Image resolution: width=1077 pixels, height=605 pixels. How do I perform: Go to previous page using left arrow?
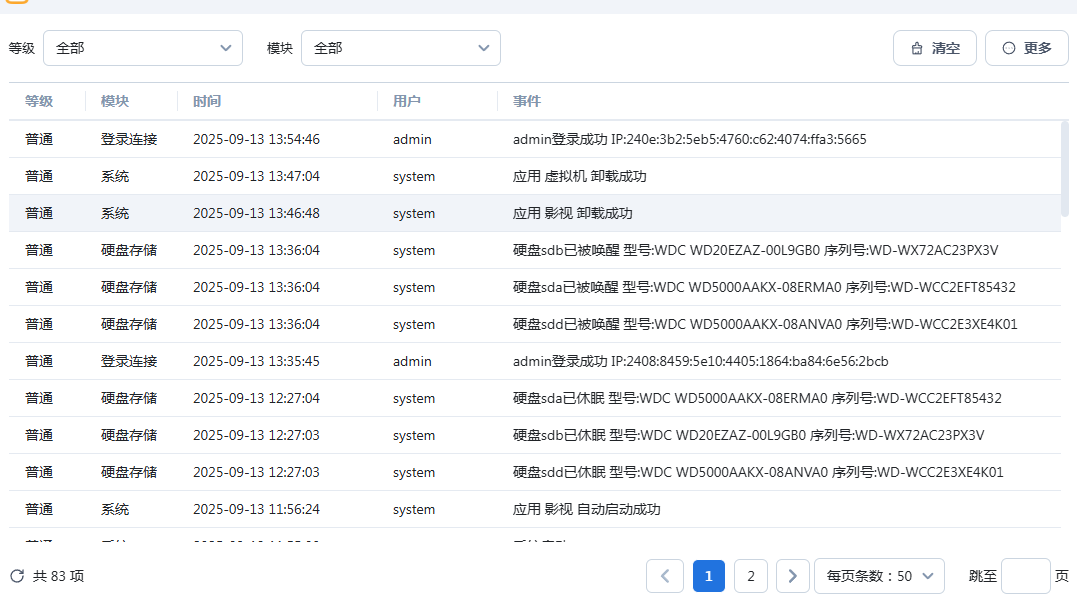coord(665,576)
